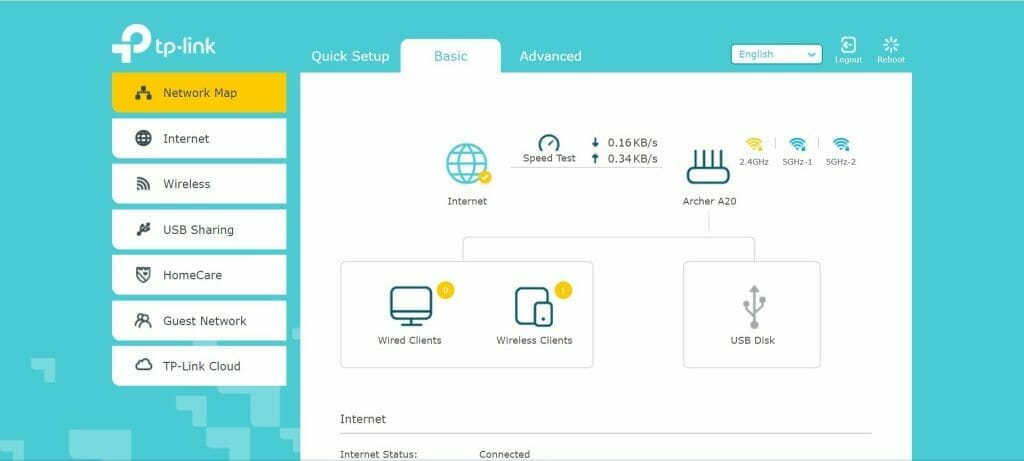This screenshot has height=461, width=1024.
Task: Click the Guest Network people icon
Action: tap(143, 321)
